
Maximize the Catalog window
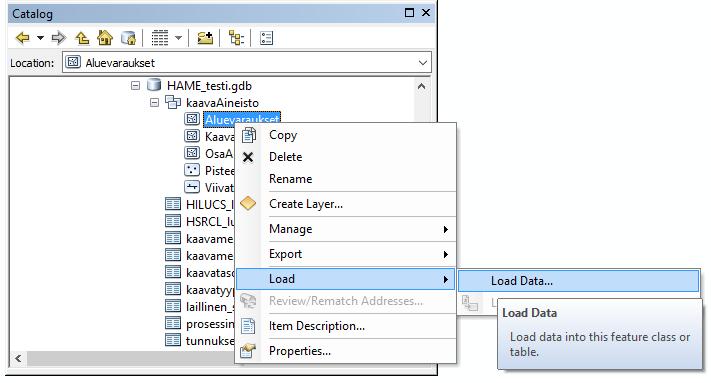pyautogui.click(x=409, y=13)
